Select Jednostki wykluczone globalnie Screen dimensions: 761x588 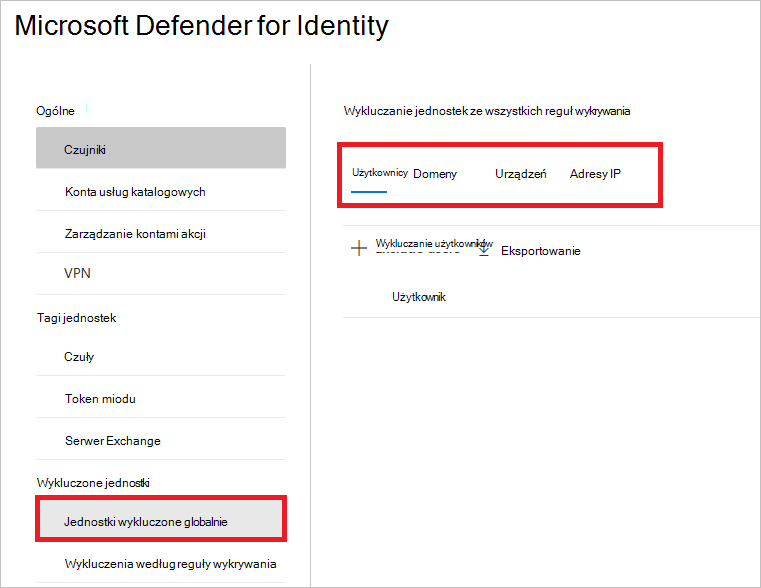161,519
